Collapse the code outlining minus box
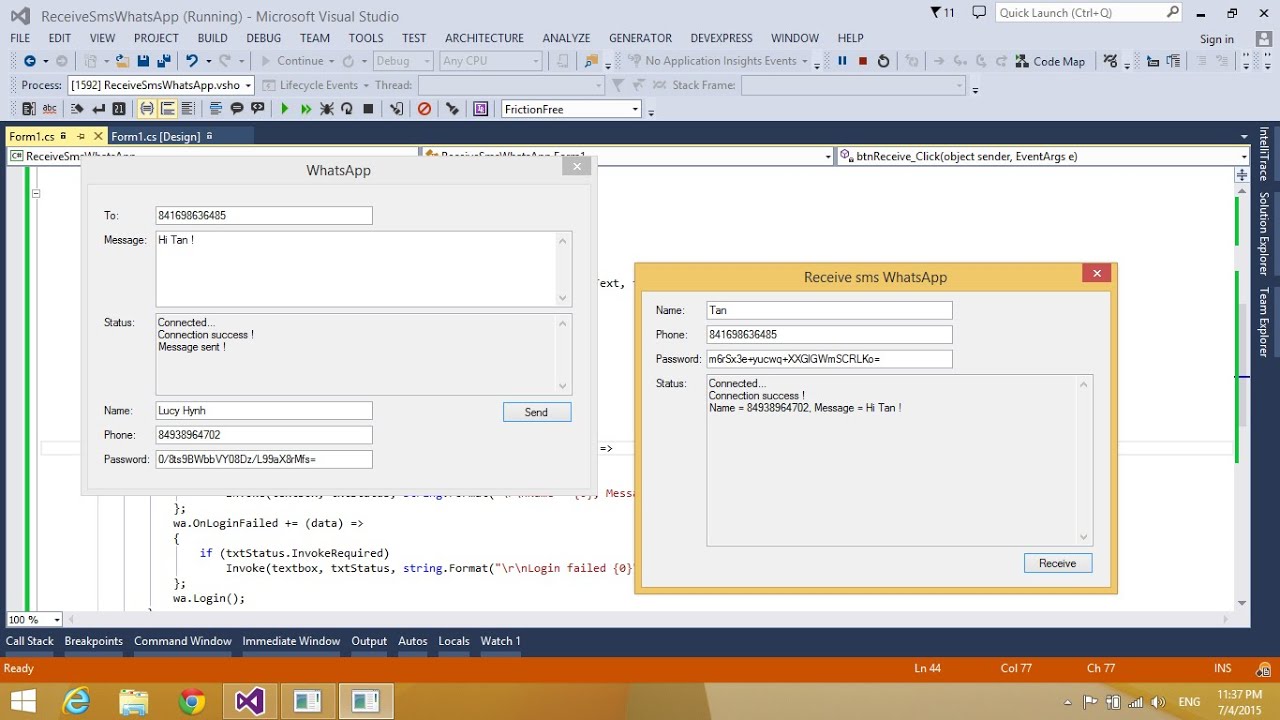1280x720 pixels. click(x=35, y=194)
